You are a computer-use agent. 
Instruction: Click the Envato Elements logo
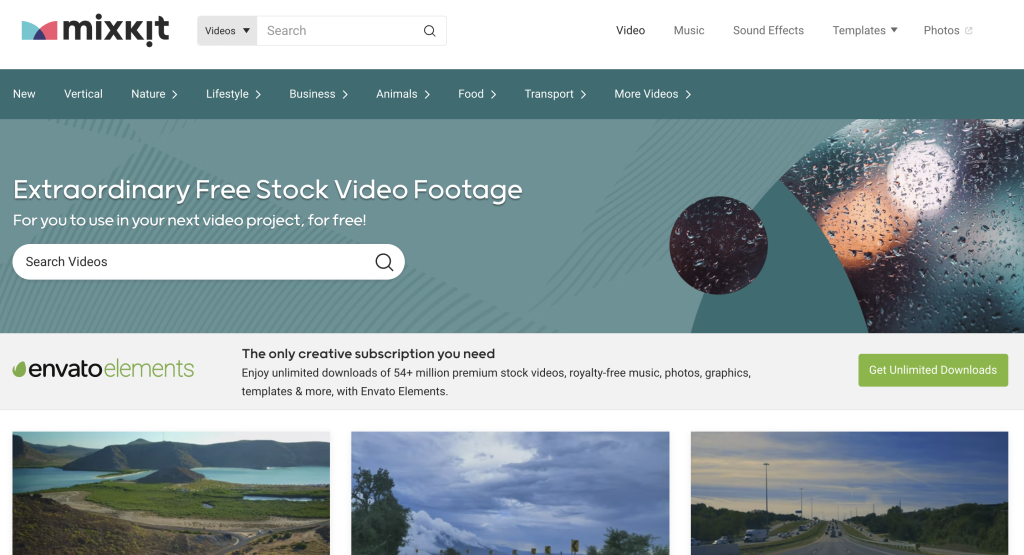click(103, 369)
